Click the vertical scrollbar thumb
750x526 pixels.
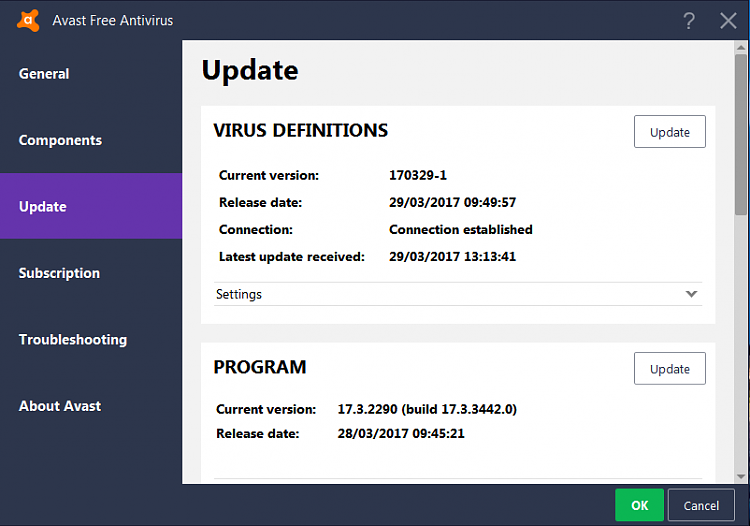[x=741, y=134]
